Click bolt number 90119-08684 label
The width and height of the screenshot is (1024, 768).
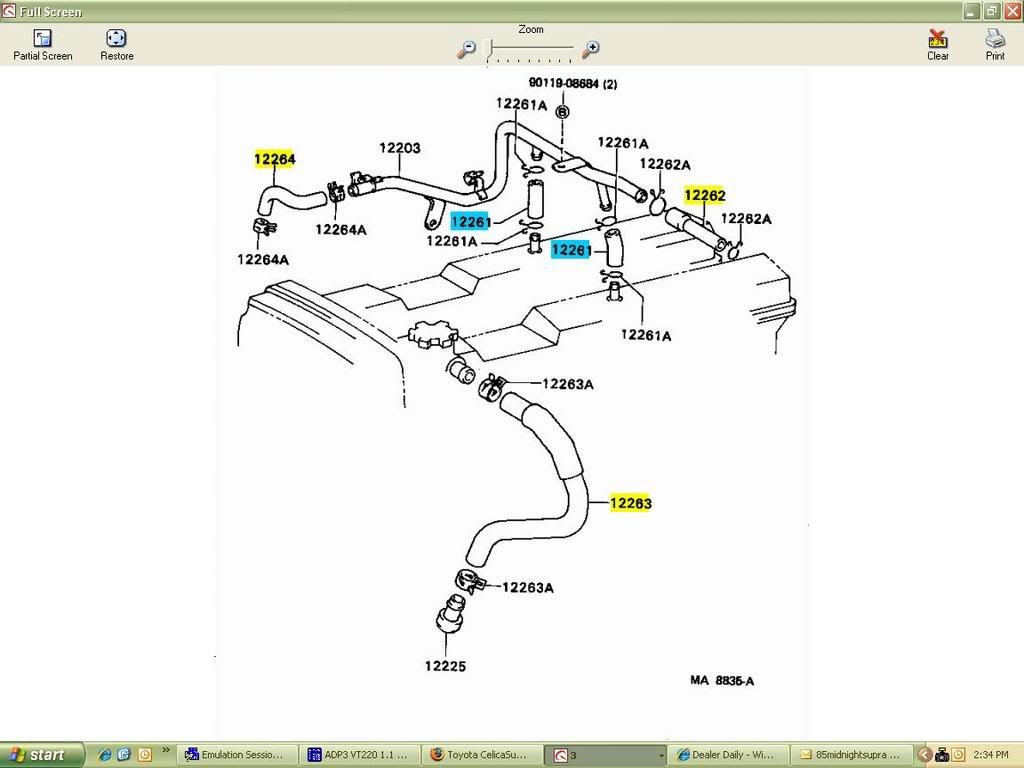point(573,84)
